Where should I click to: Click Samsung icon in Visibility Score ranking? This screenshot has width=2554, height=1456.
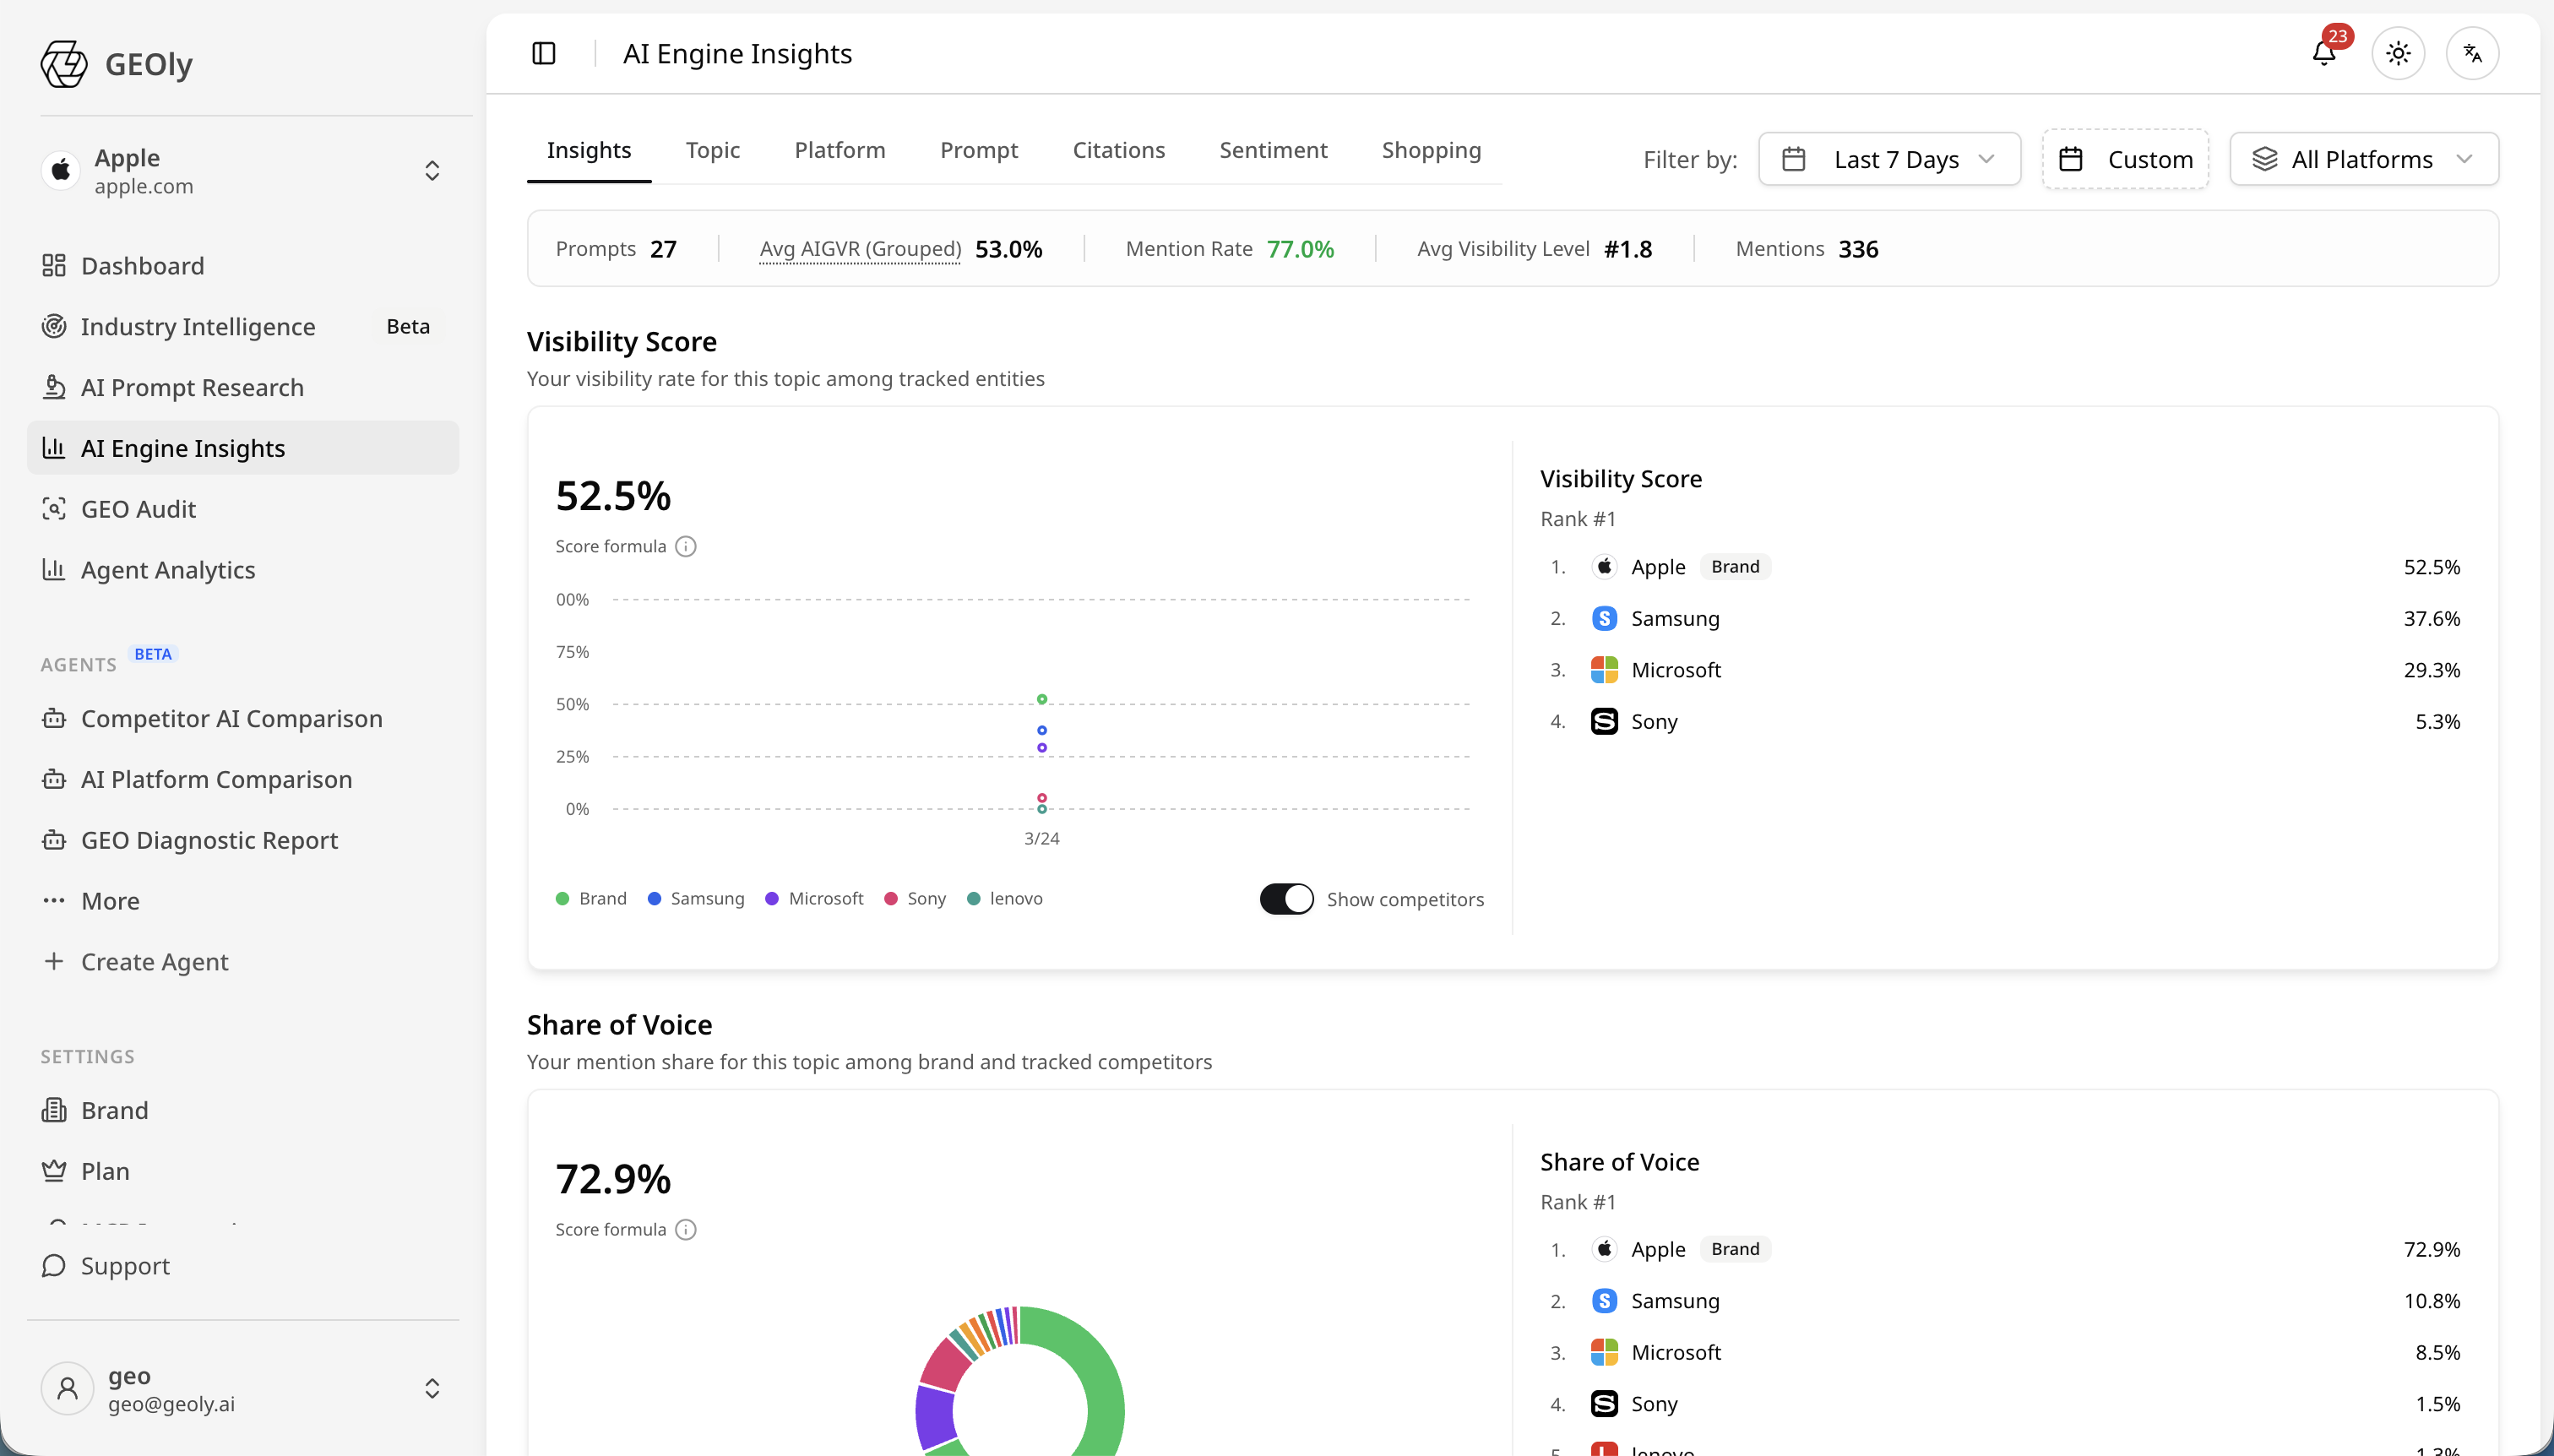[x=1604, y=618]
